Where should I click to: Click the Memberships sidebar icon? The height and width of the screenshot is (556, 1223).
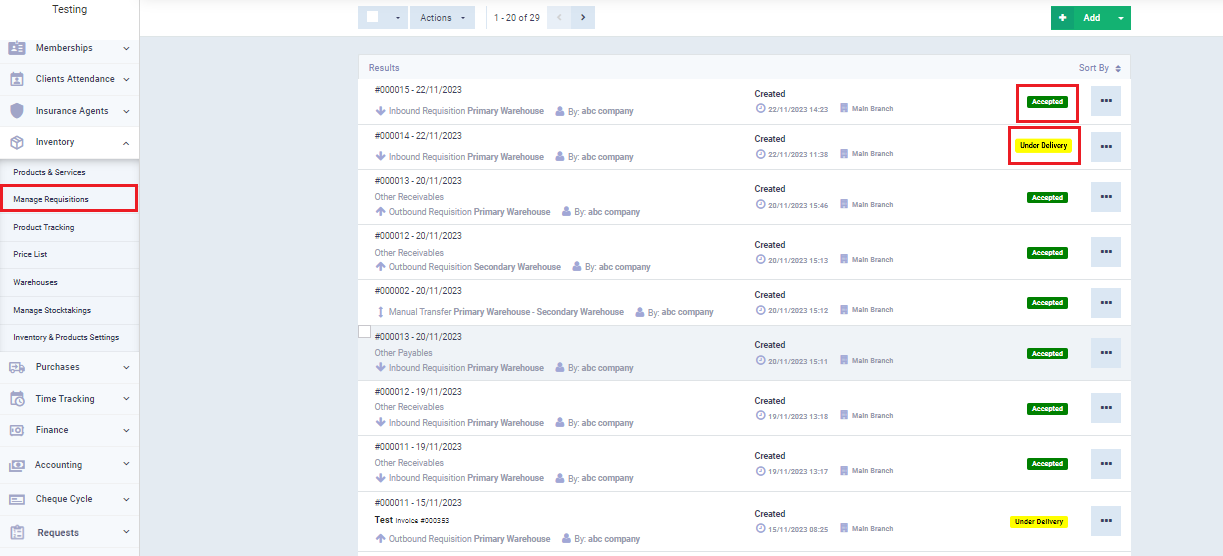point(17,48)
